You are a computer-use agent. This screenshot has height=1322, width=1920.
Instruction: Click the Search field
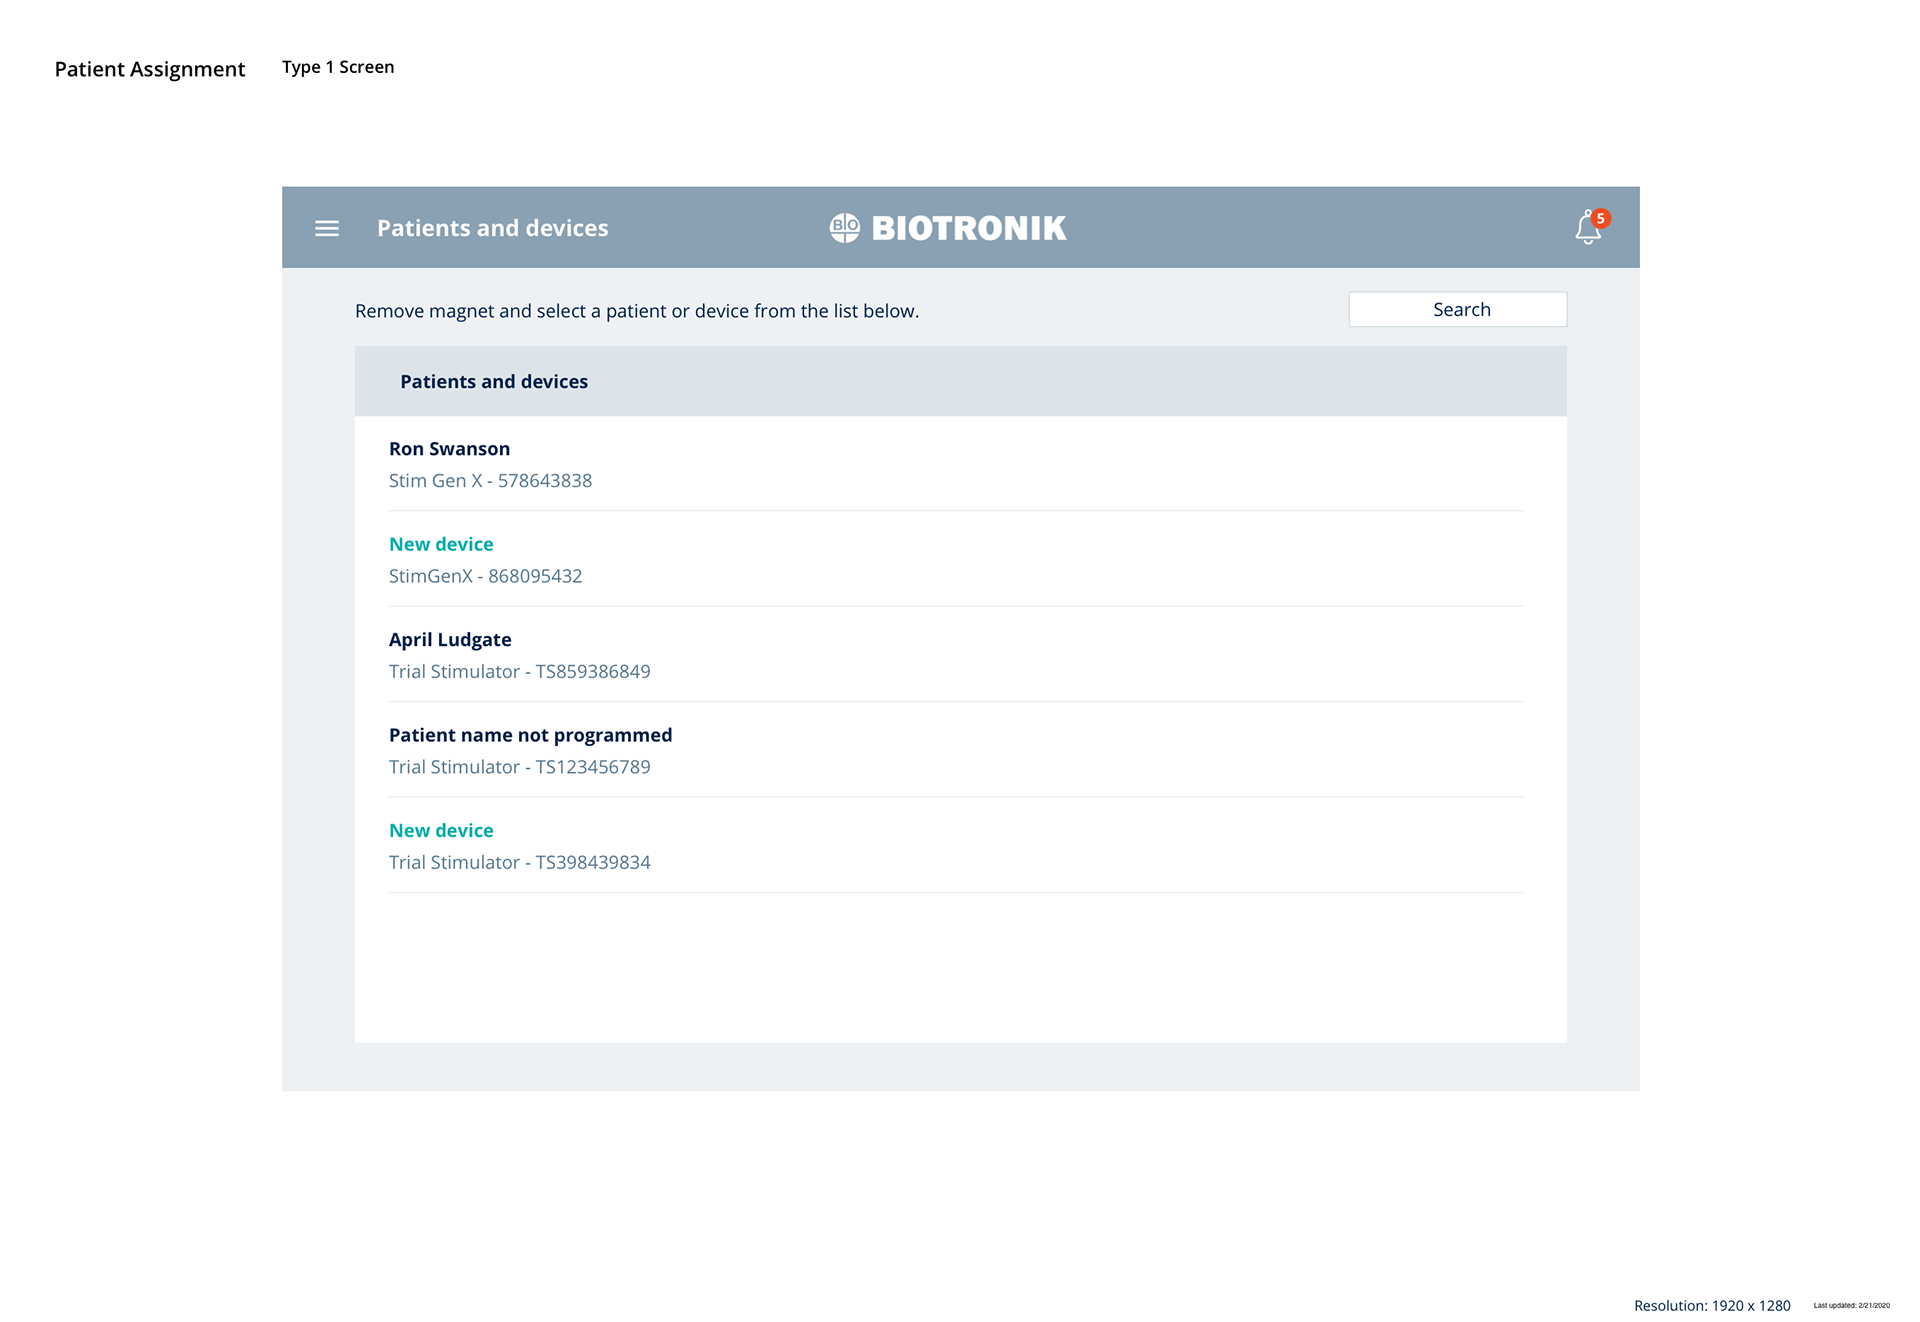[x=1457, y=310]
